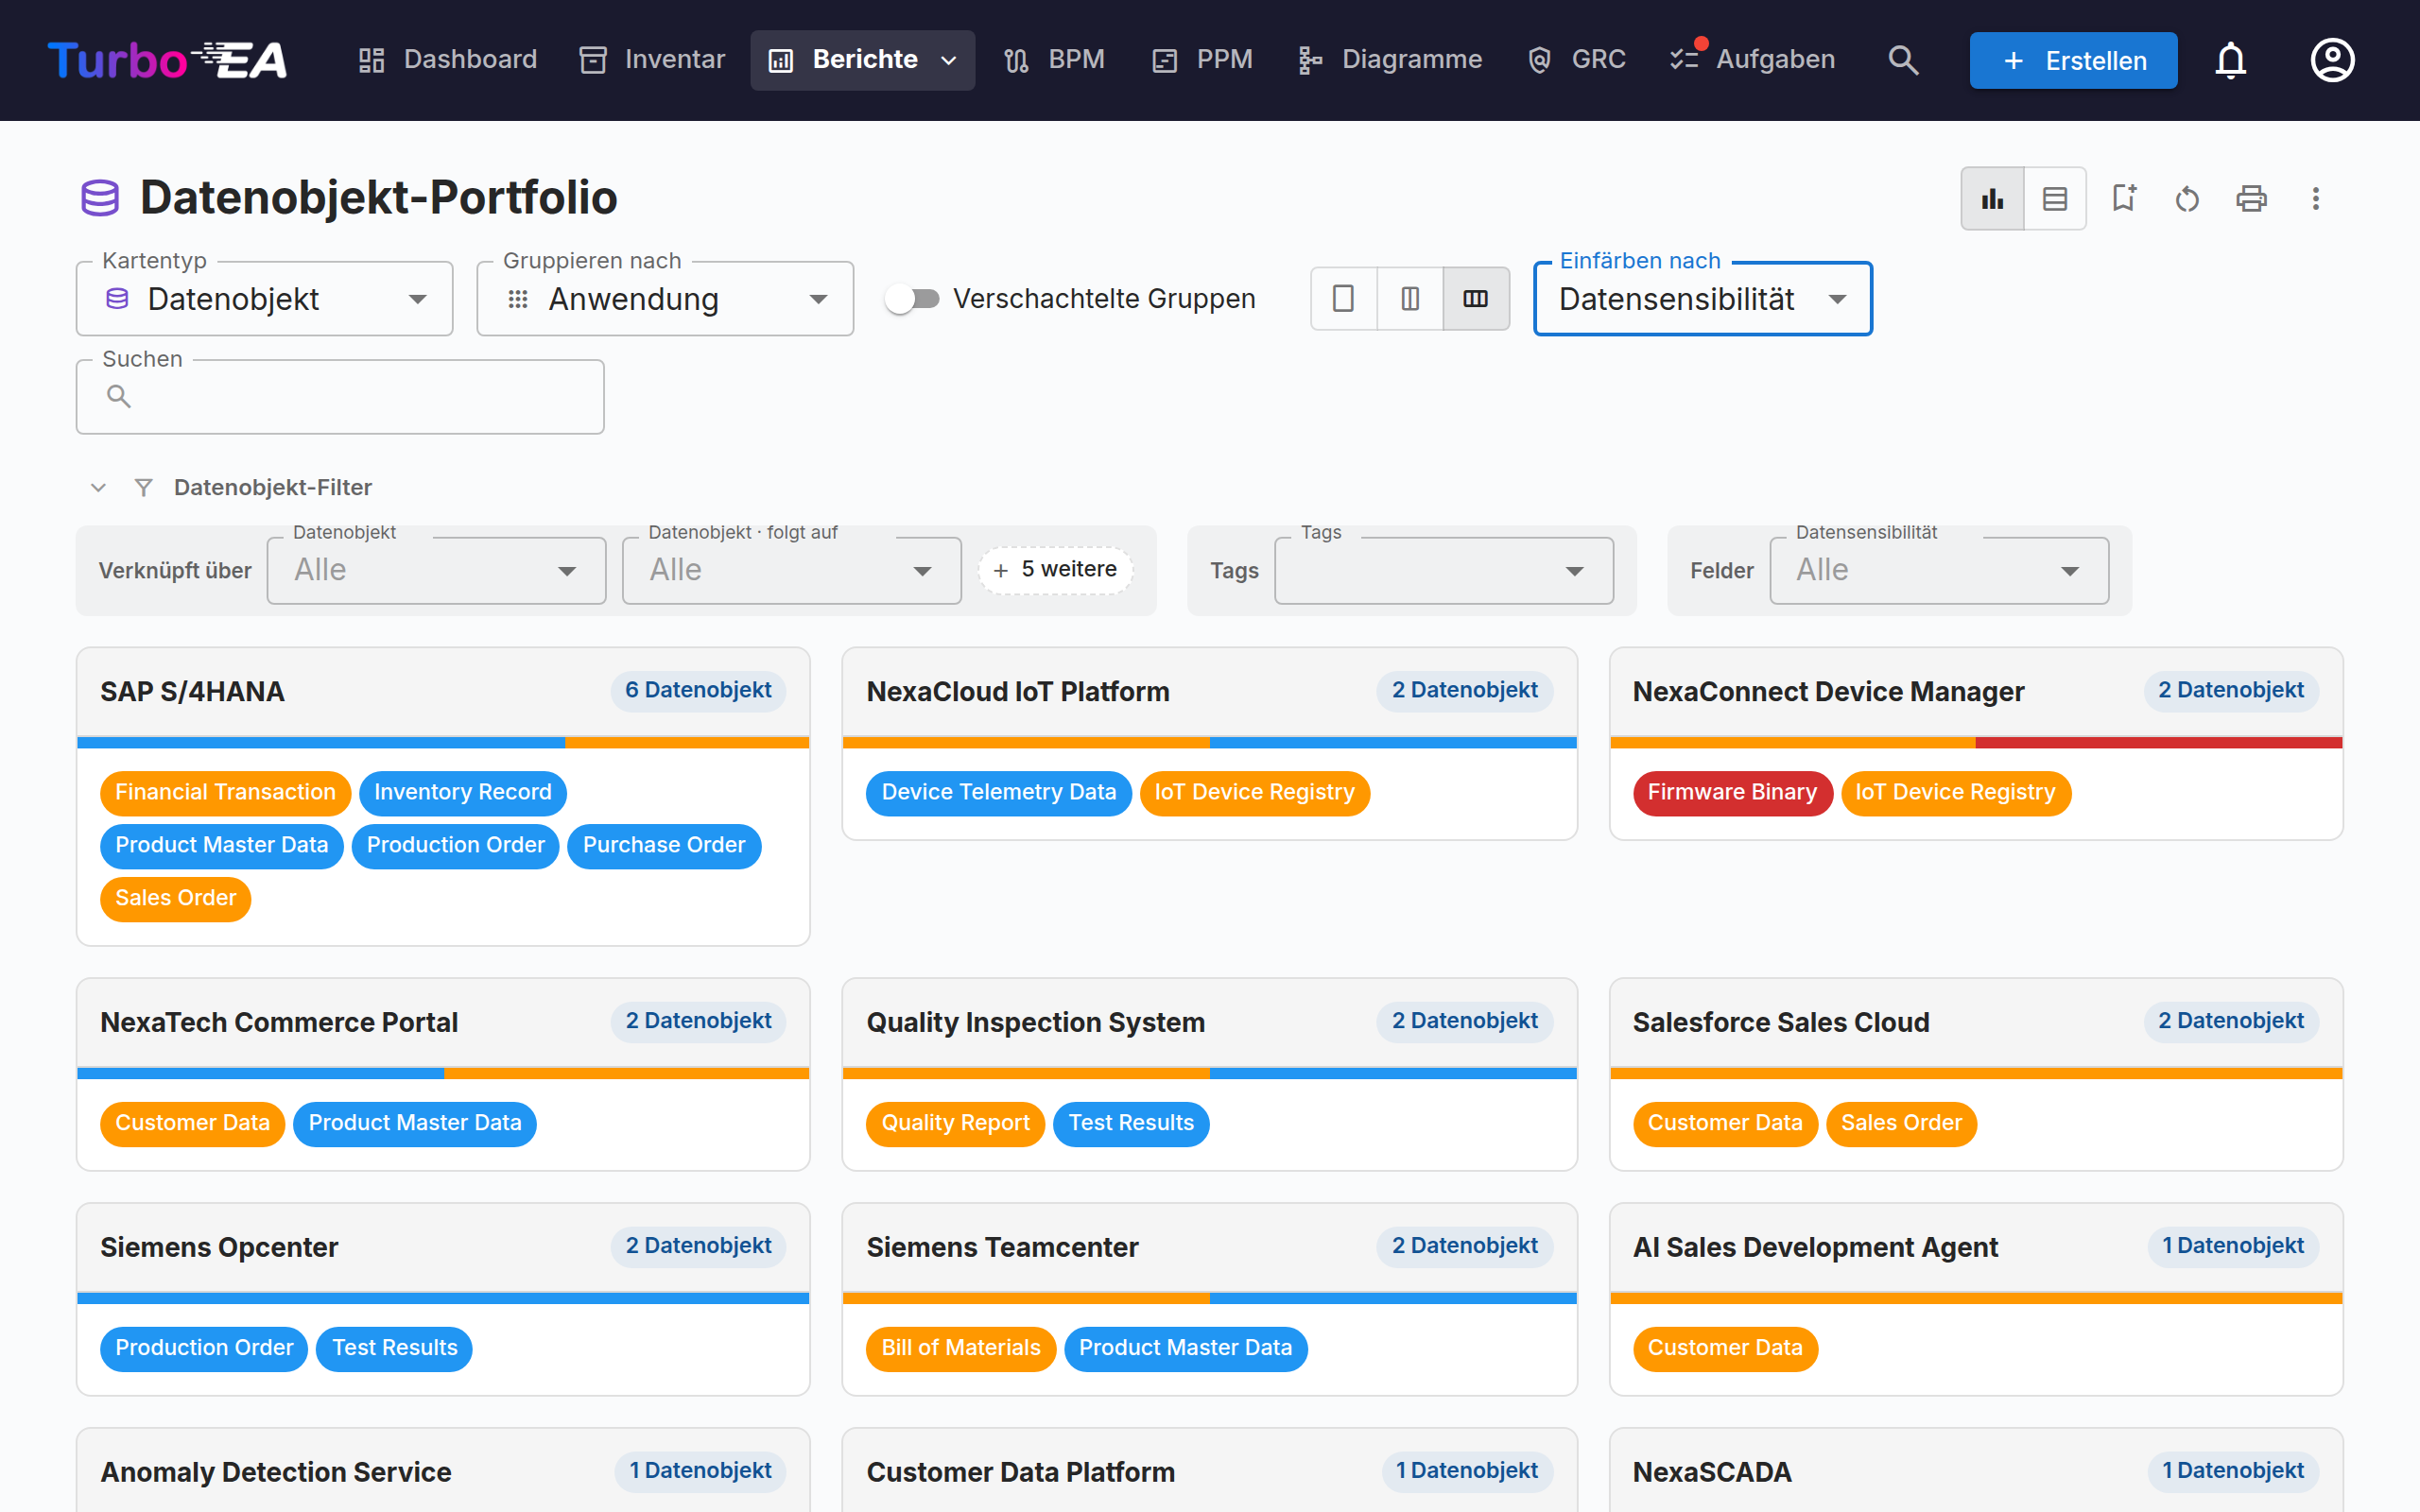Open the user account avatar menu
This screenshot has width=2420, height=1512.
coord(2332,60)
